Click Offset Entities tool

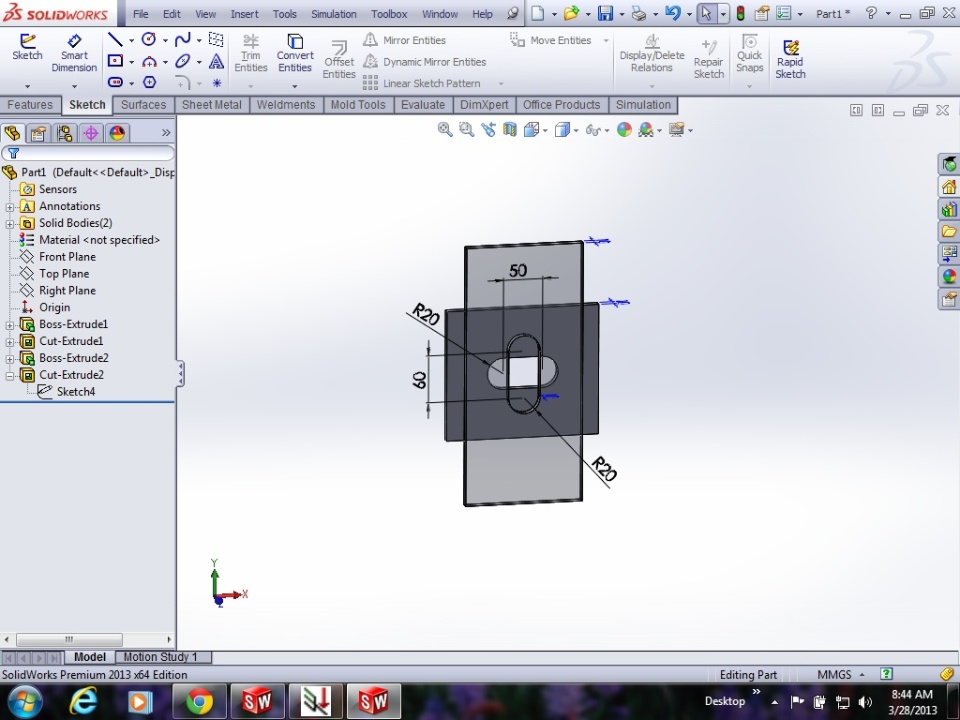tap(339, 59)
